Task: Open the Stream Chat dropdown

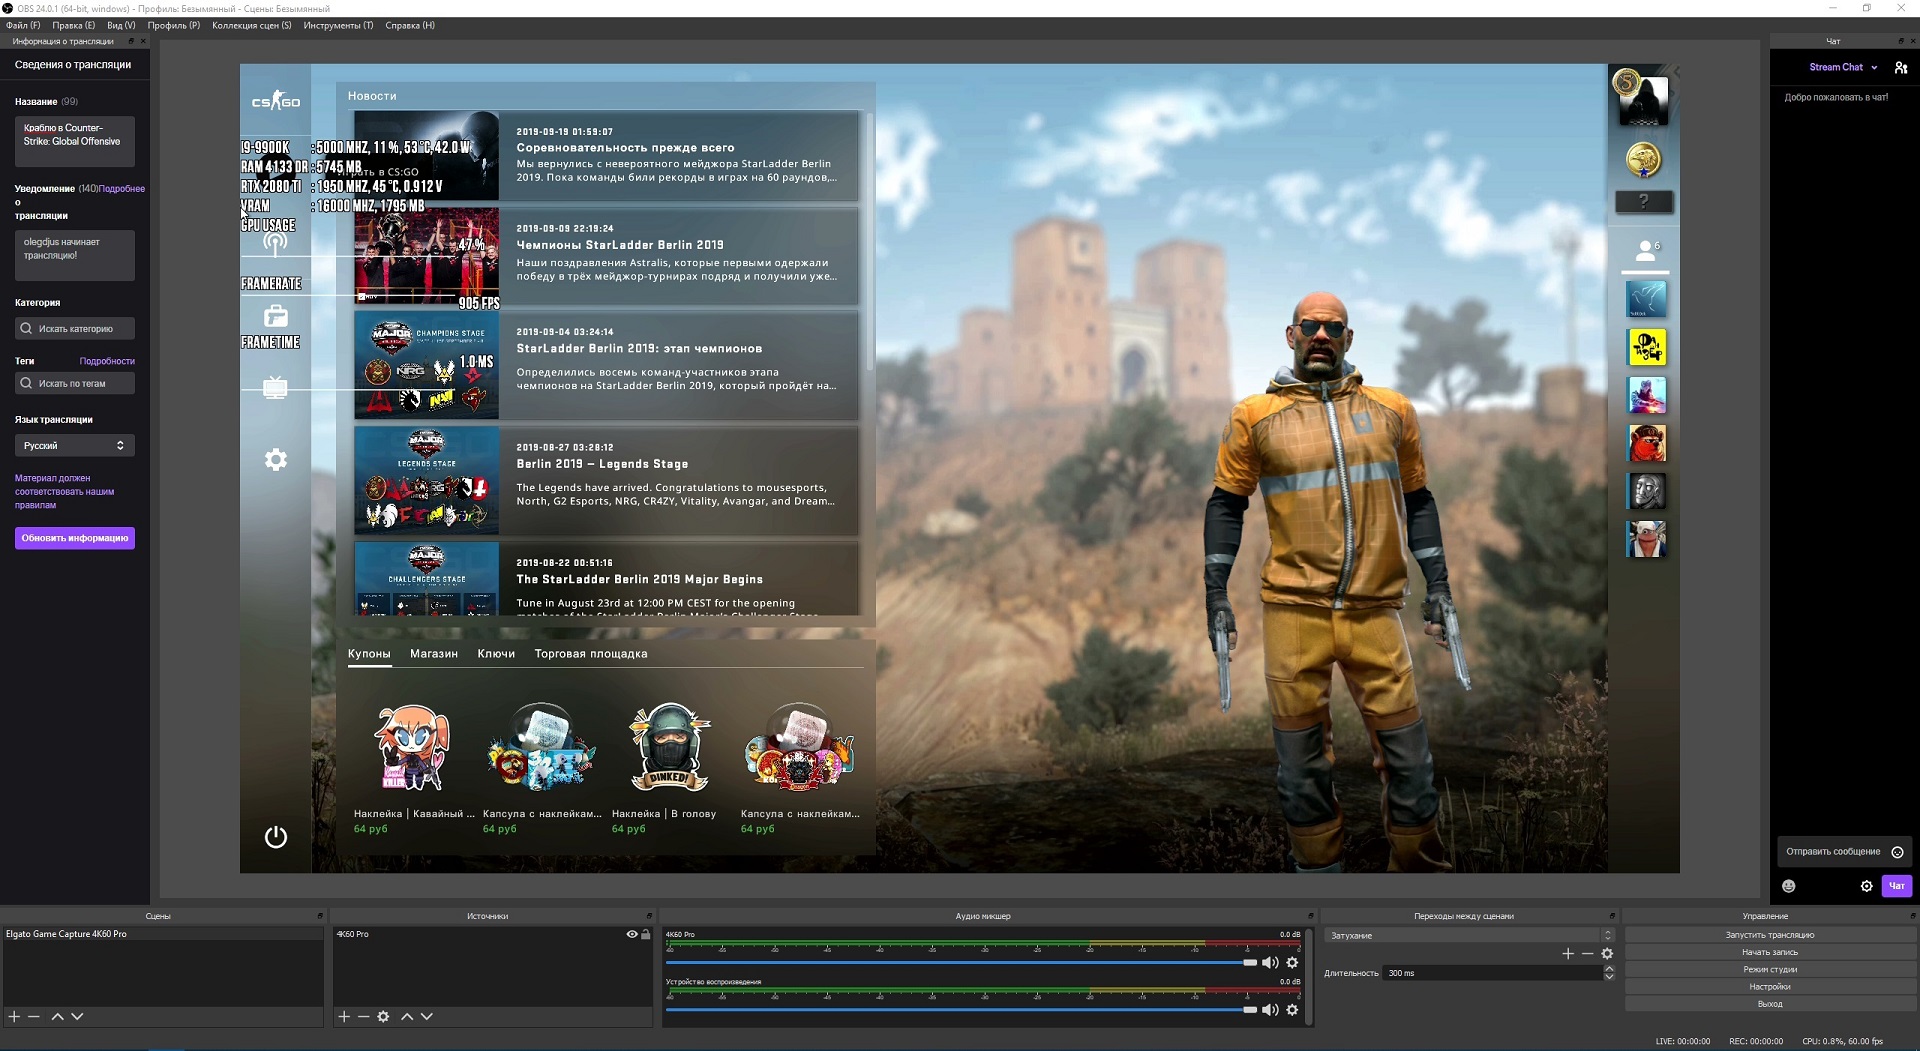Action: coord(1843,67)
